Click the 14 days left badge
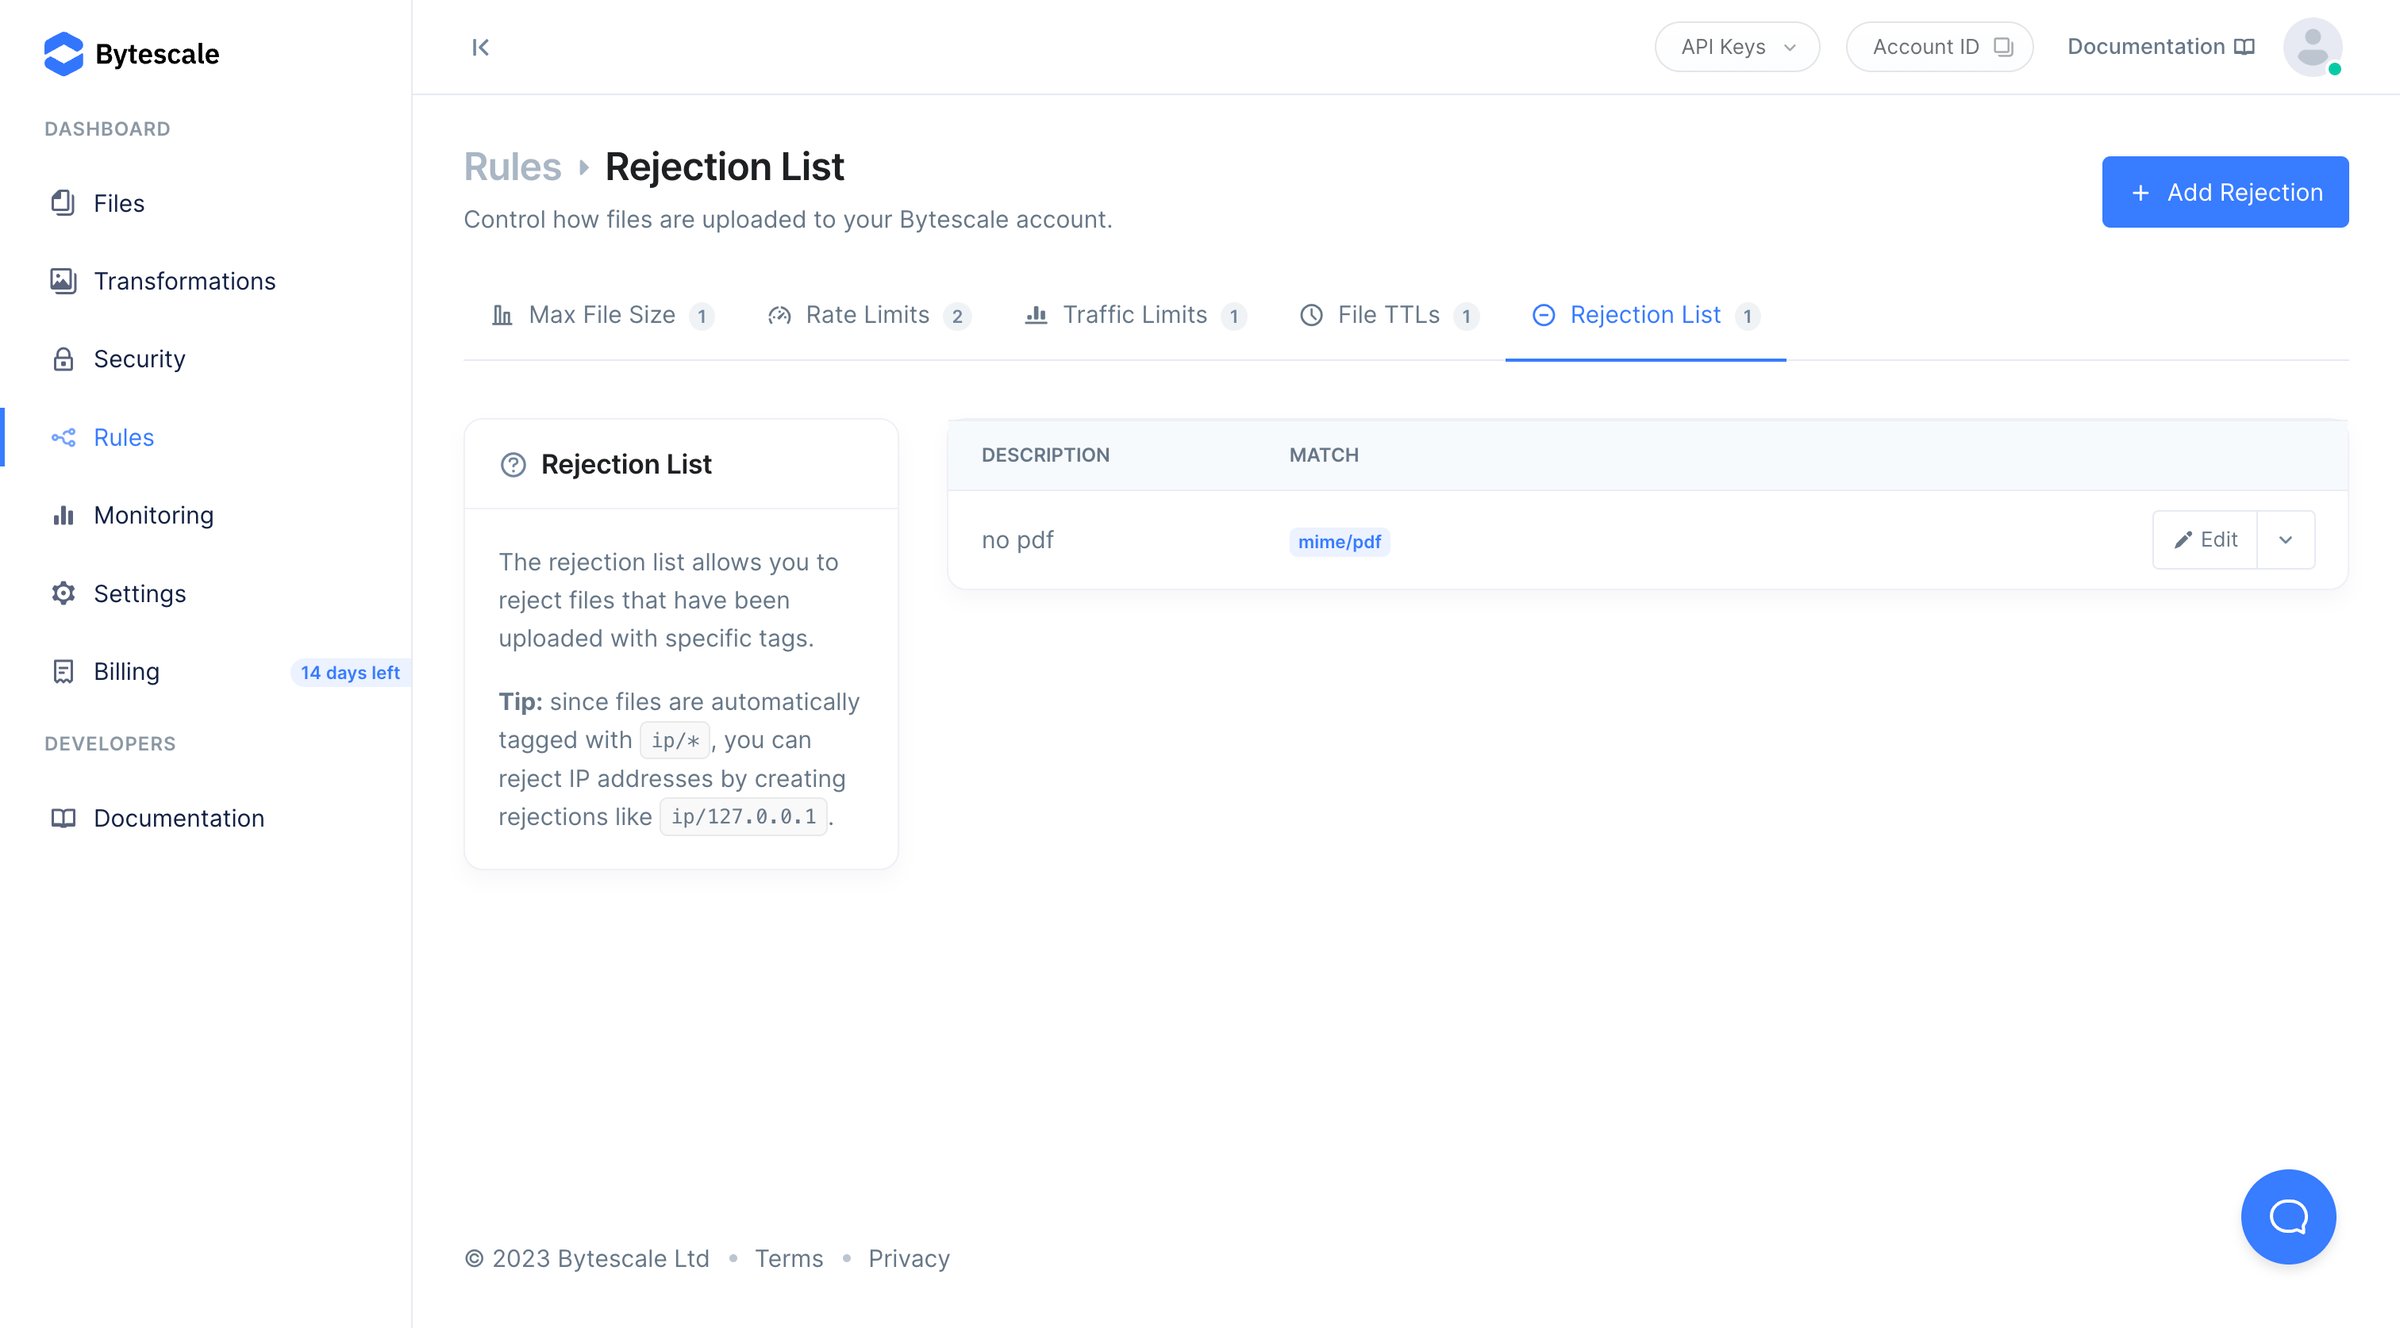Viewport: 2400px width, 1328px height. [350, 672]
